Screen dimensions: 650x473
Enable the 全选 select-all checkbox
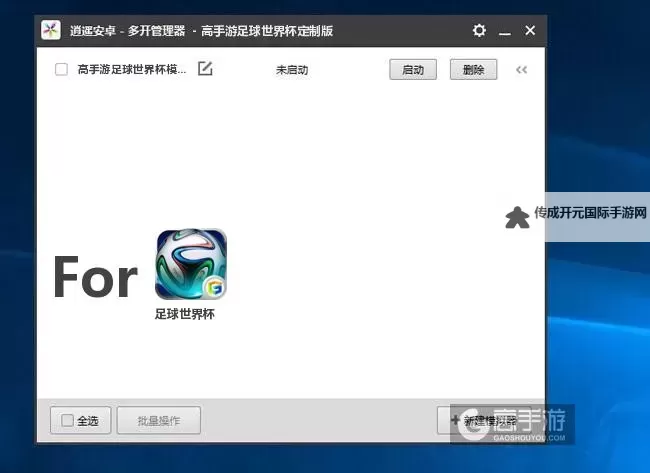pyautogui.click(x=67, y=420)
